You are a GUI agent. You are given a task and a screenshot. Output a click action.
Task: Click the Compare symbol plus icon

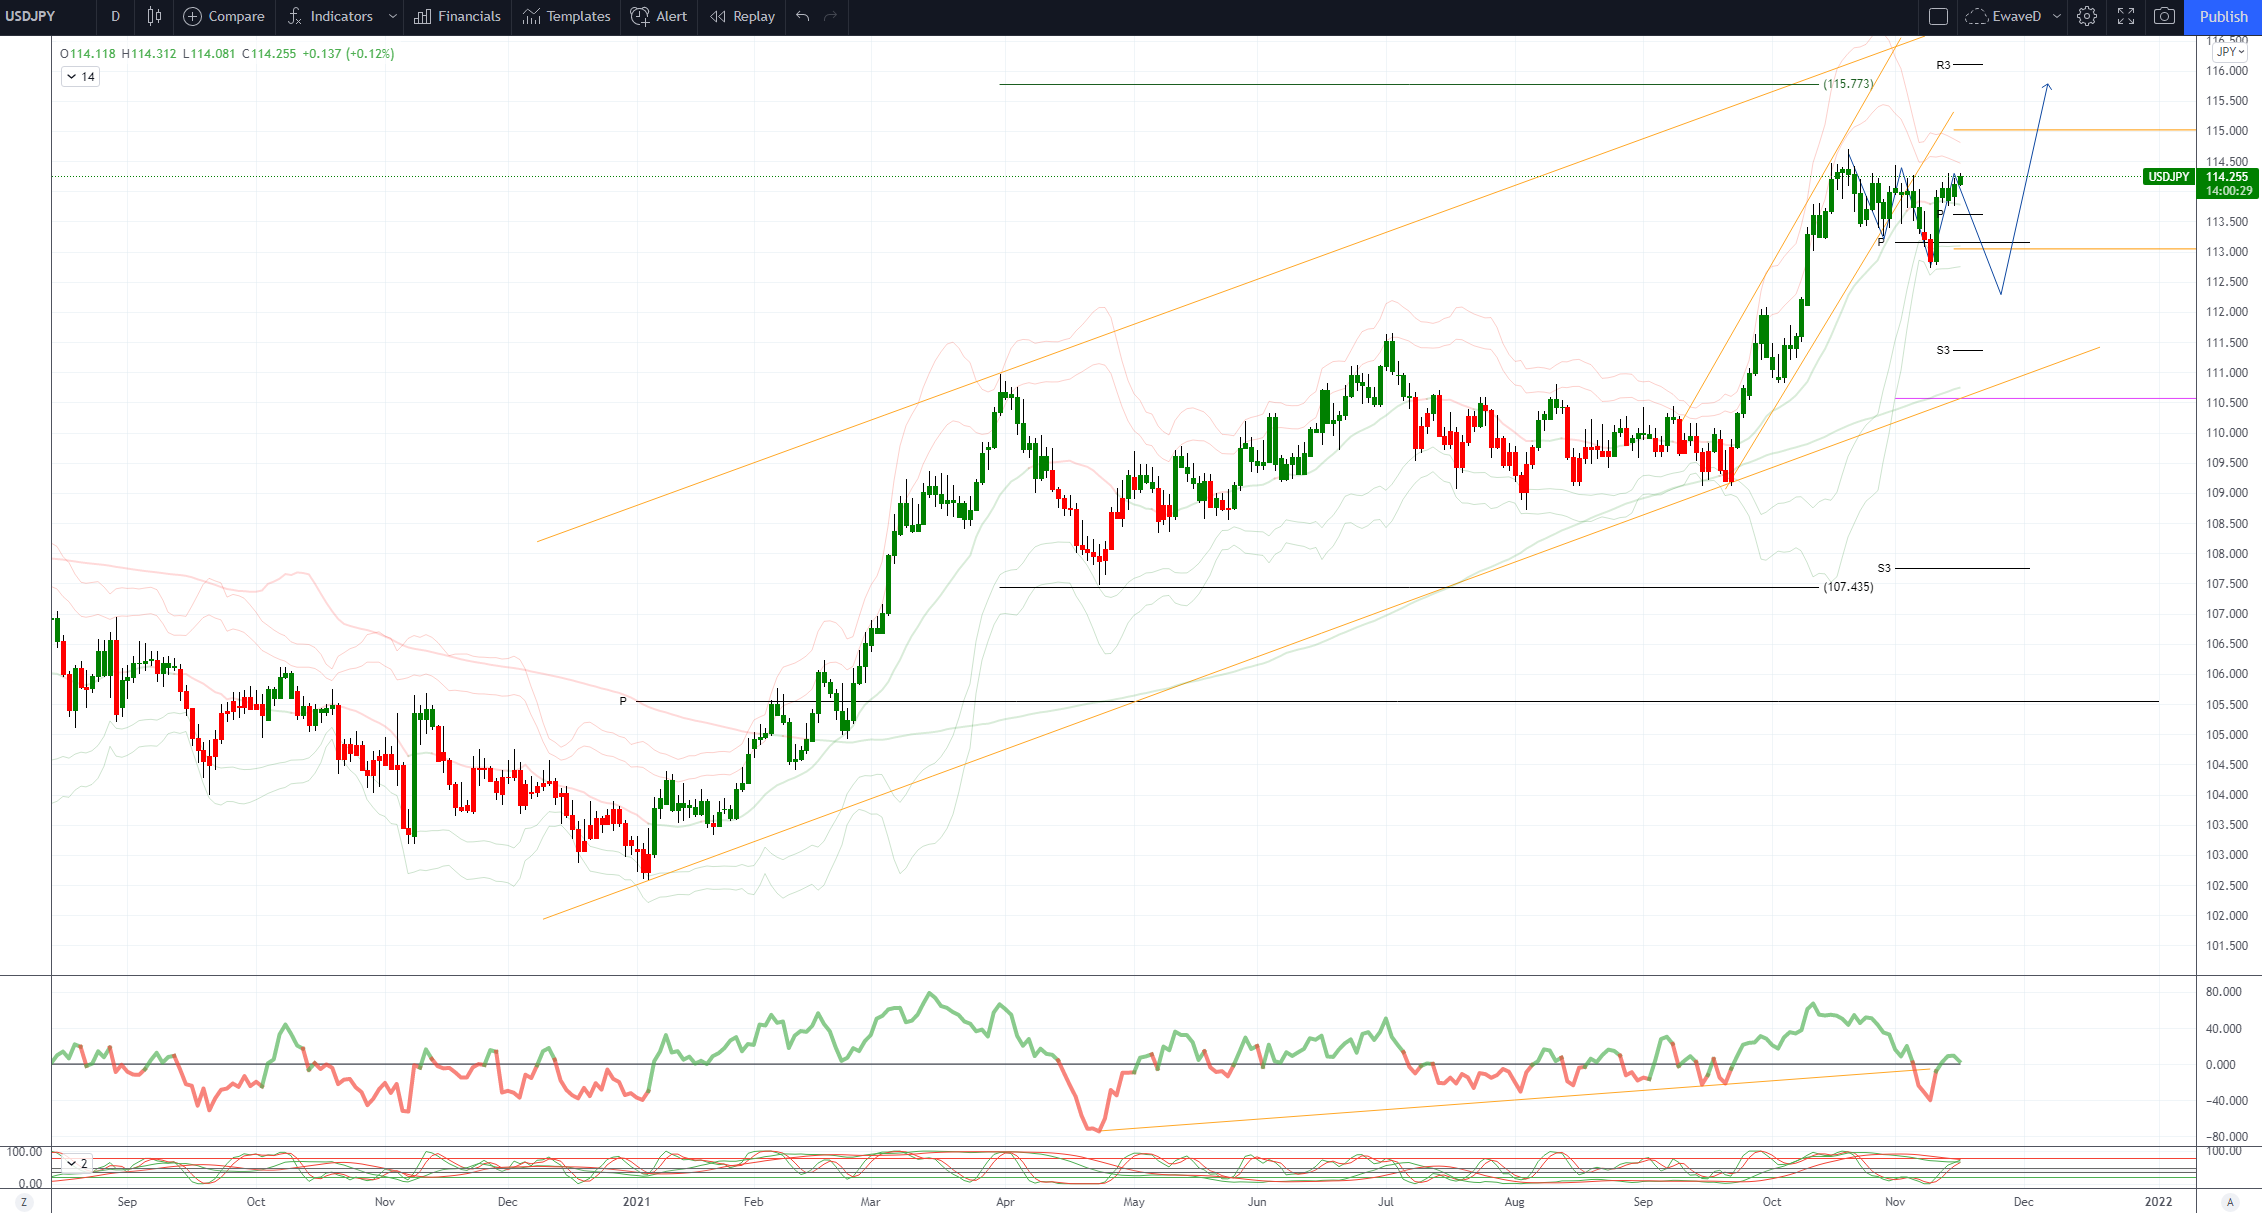pyautogui.click(x=193, y=16)
